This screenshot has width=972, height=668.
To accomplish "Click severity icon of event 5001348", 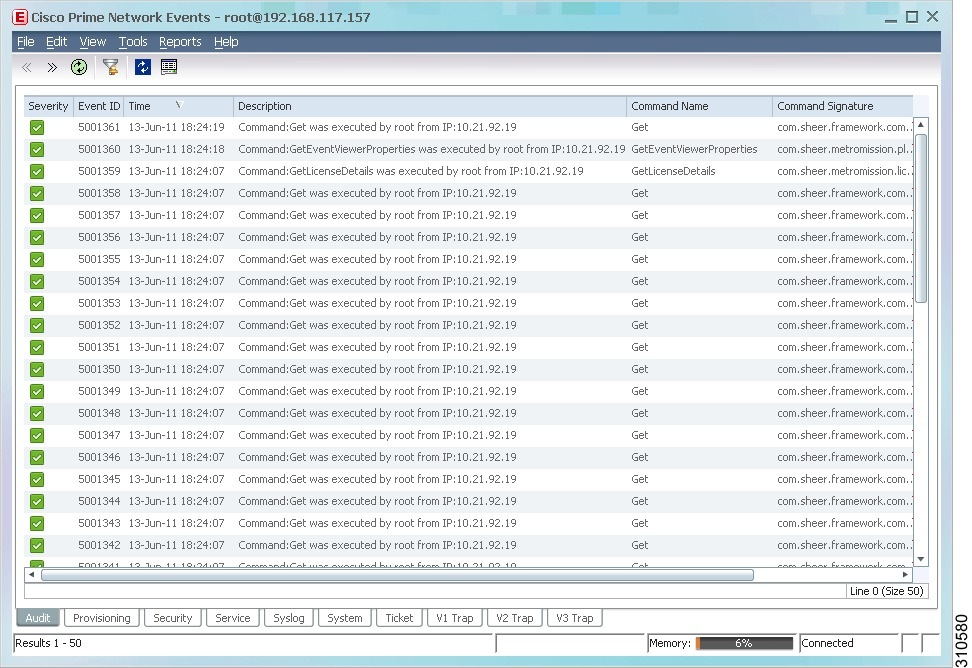I will [x=37, y=413].
